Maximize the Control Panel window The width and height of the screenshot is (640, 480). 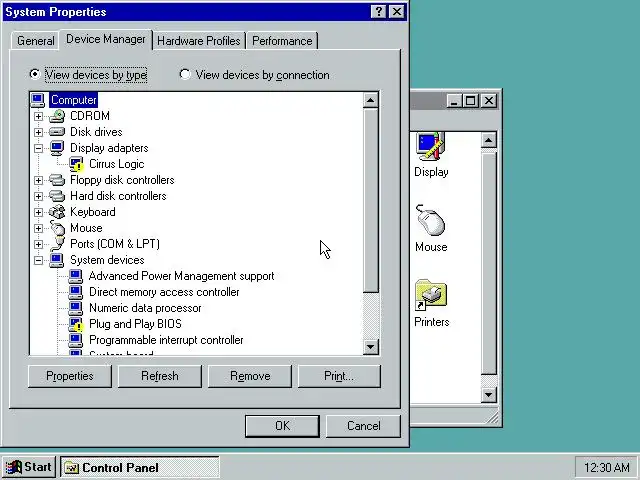tap(470, 100)
